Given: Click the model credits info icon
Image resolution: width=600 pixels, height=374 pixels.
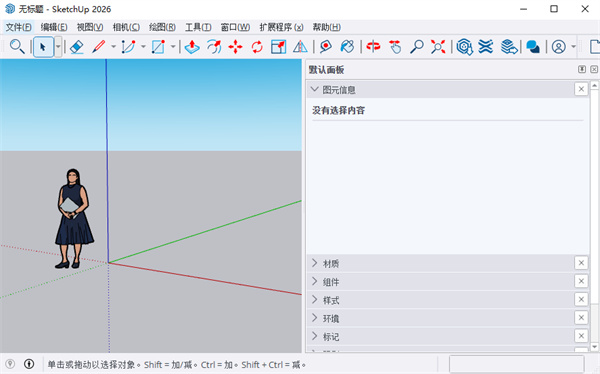Looking at the screenshot, I should [x=29, y=364].
